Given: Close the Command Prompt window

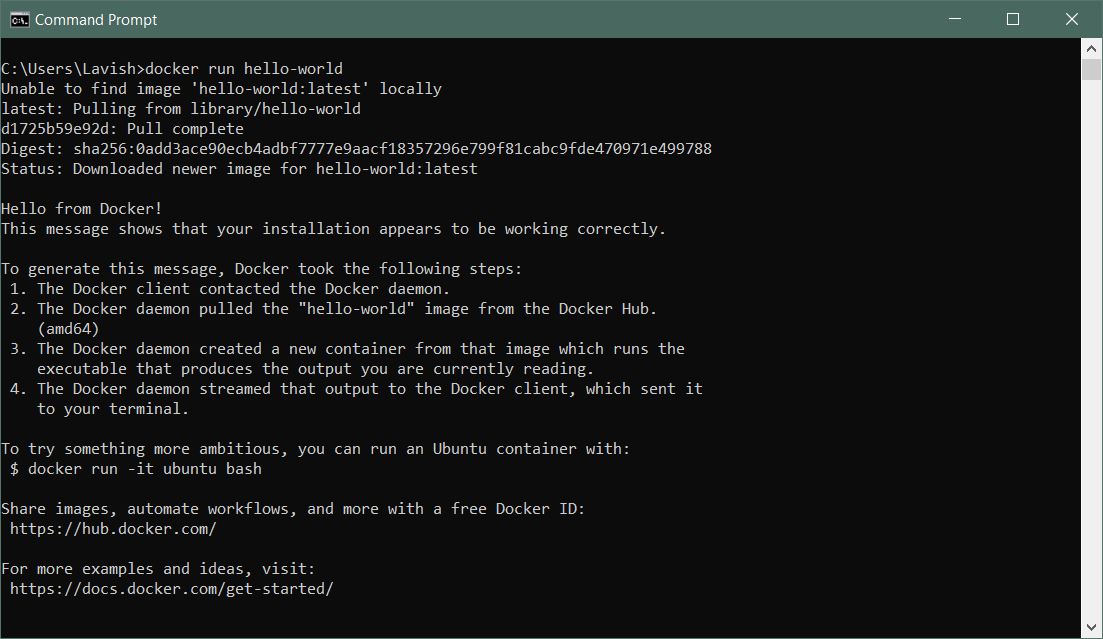Looking at the screenshot, I should tap(1072, 19).
